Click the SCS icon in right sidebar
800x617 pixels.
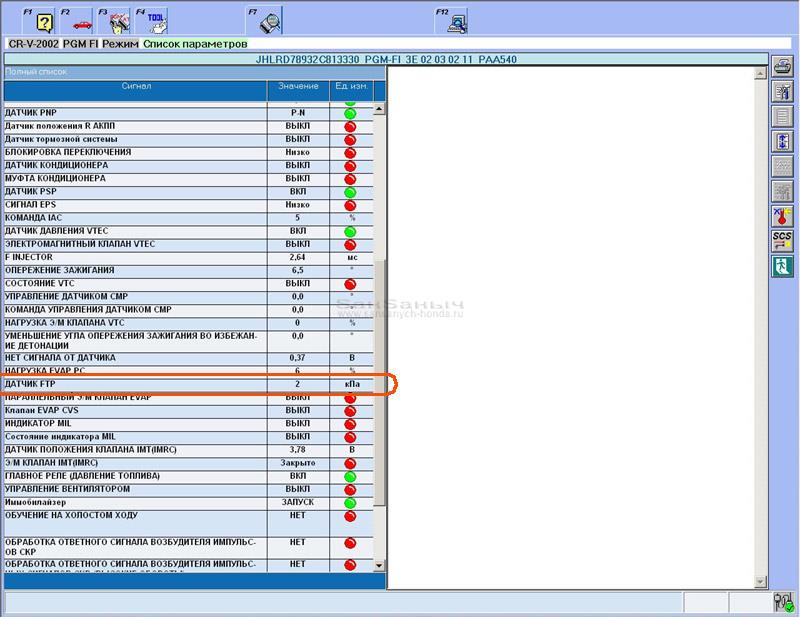(782, 242)
